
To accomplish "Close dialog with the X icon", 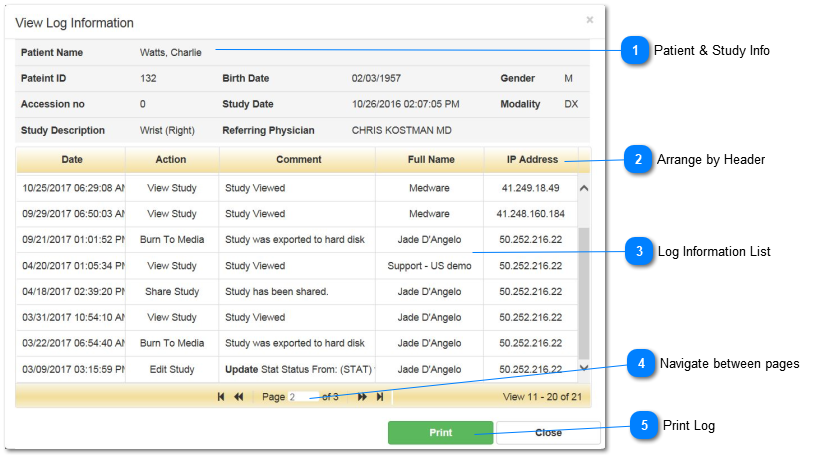I will tap(590, 20).
